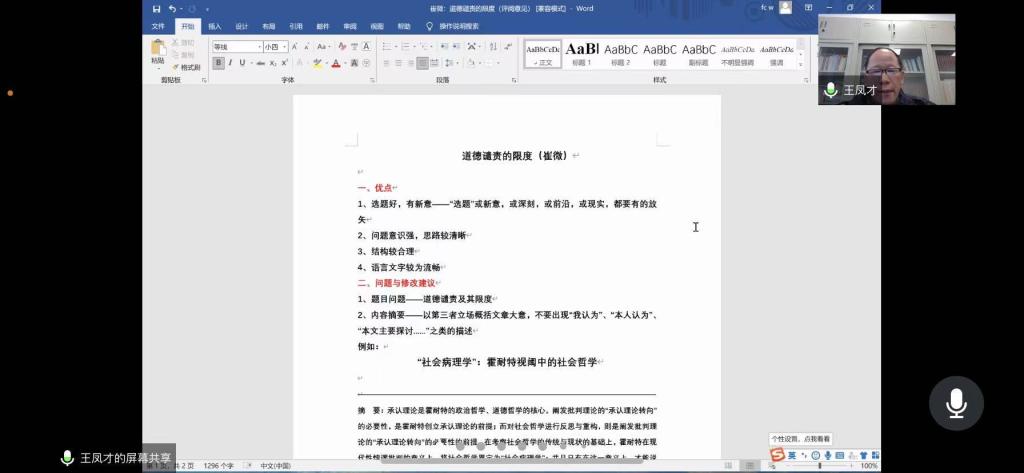Undo the last action in Word
This screenshot has height=473, width=1024.
172,8
